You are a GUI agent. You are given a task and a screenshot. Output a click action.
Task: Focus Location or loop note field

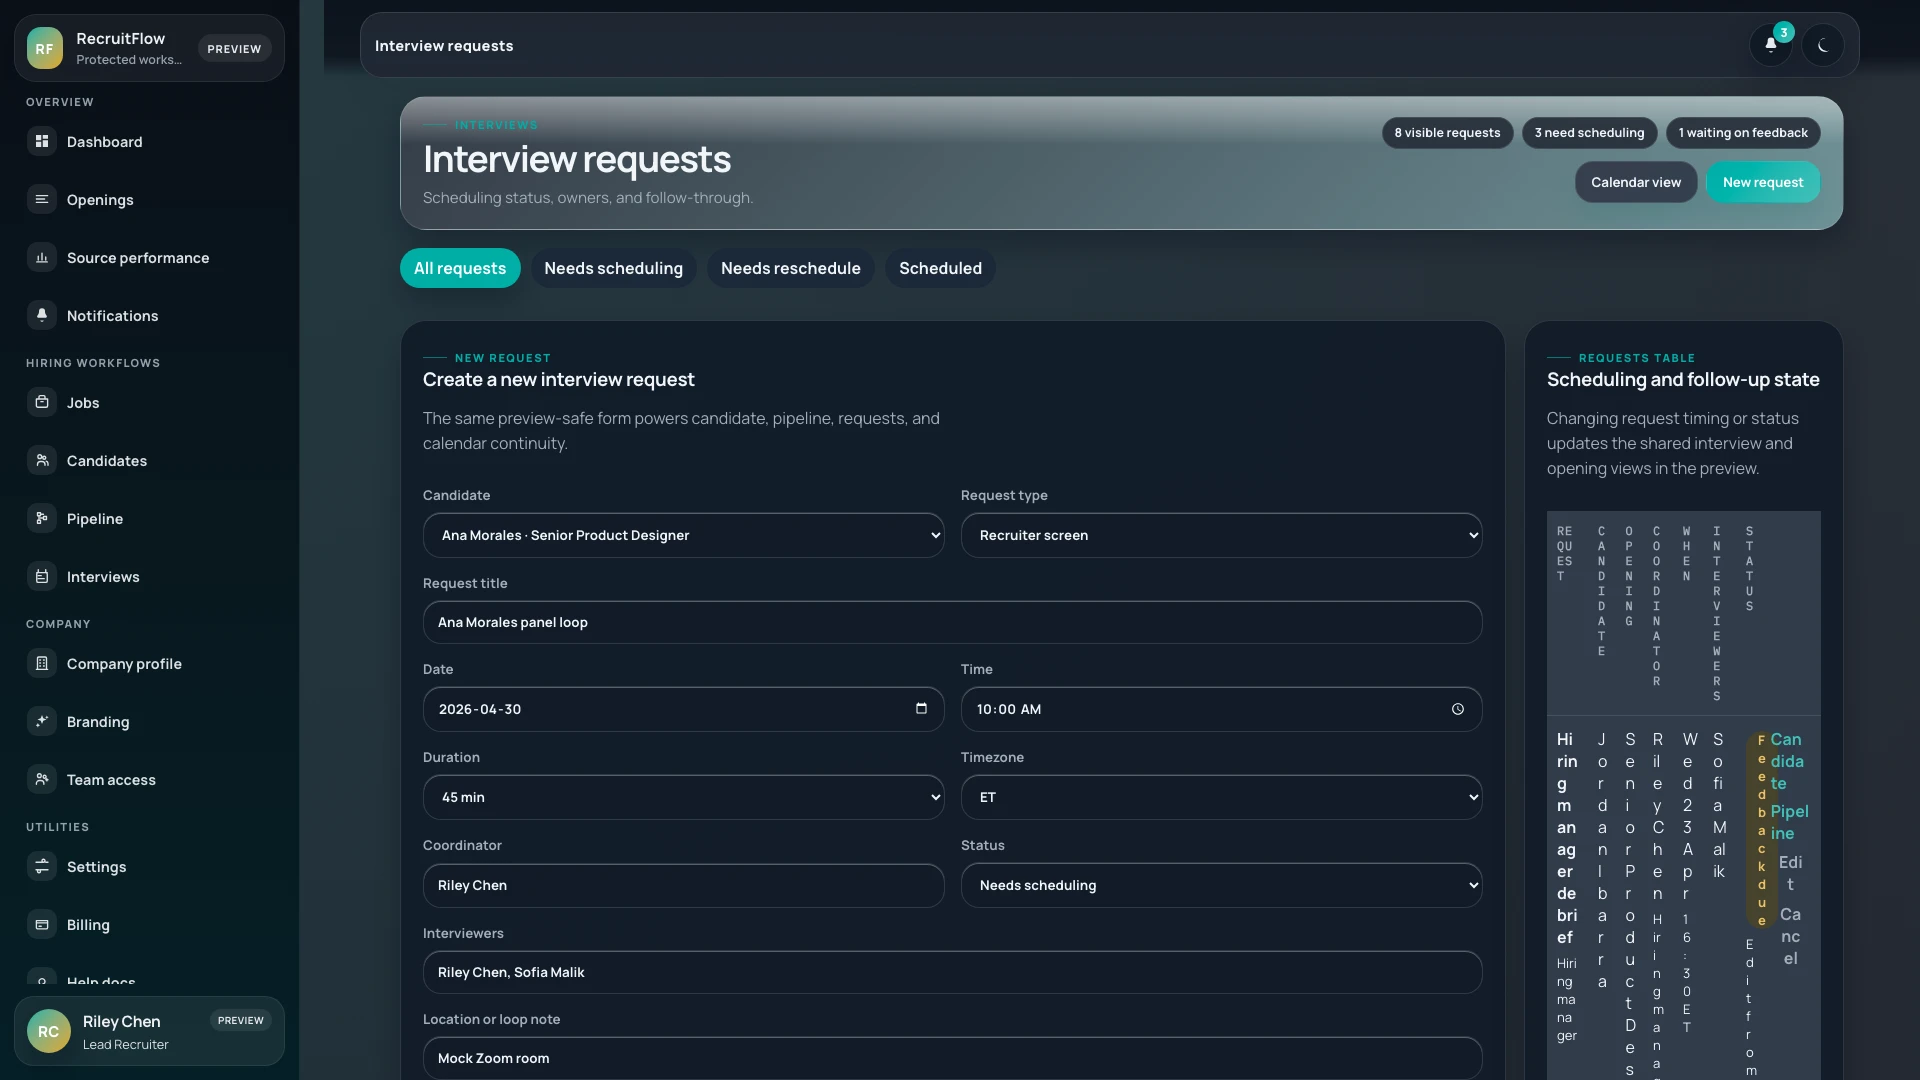click(x=952, y=1058)
